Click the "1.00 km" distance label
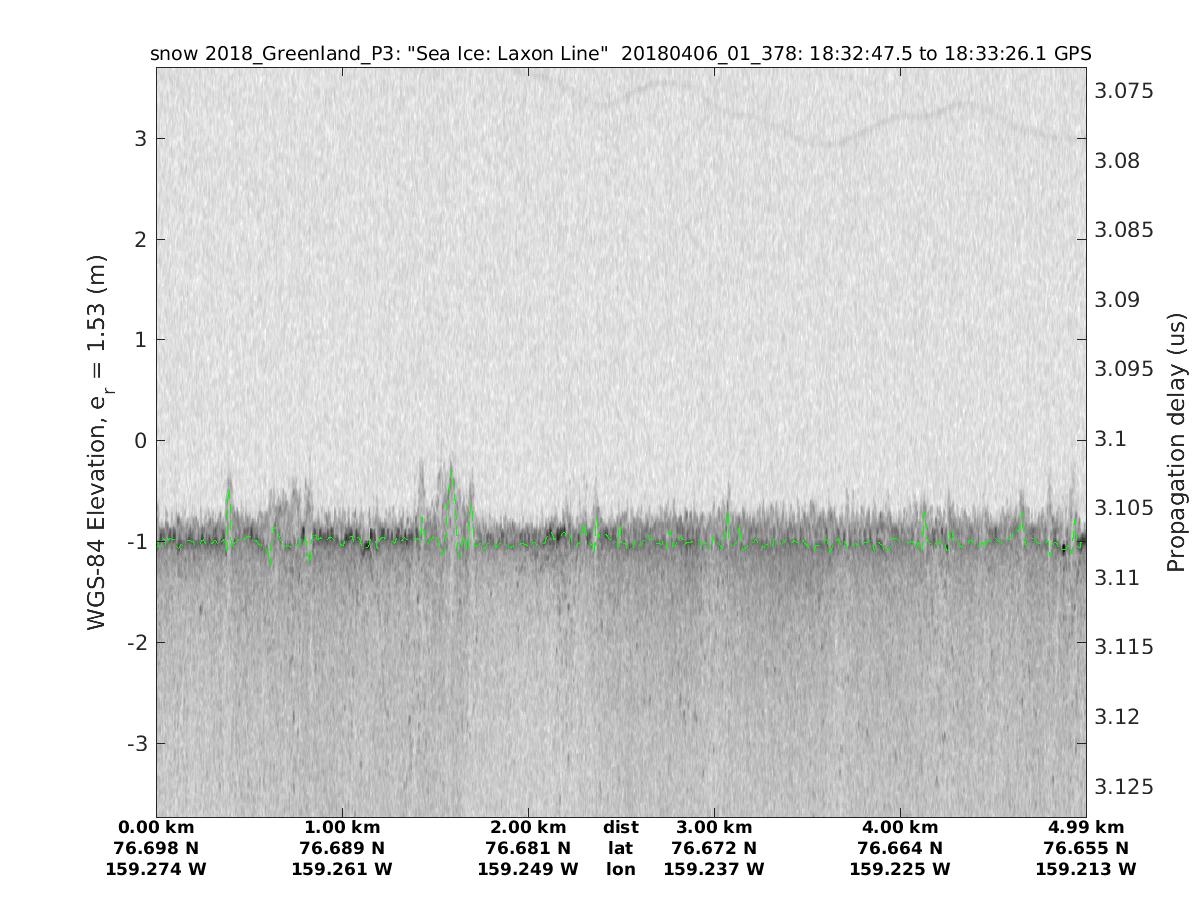 click(x=342, y=827)
